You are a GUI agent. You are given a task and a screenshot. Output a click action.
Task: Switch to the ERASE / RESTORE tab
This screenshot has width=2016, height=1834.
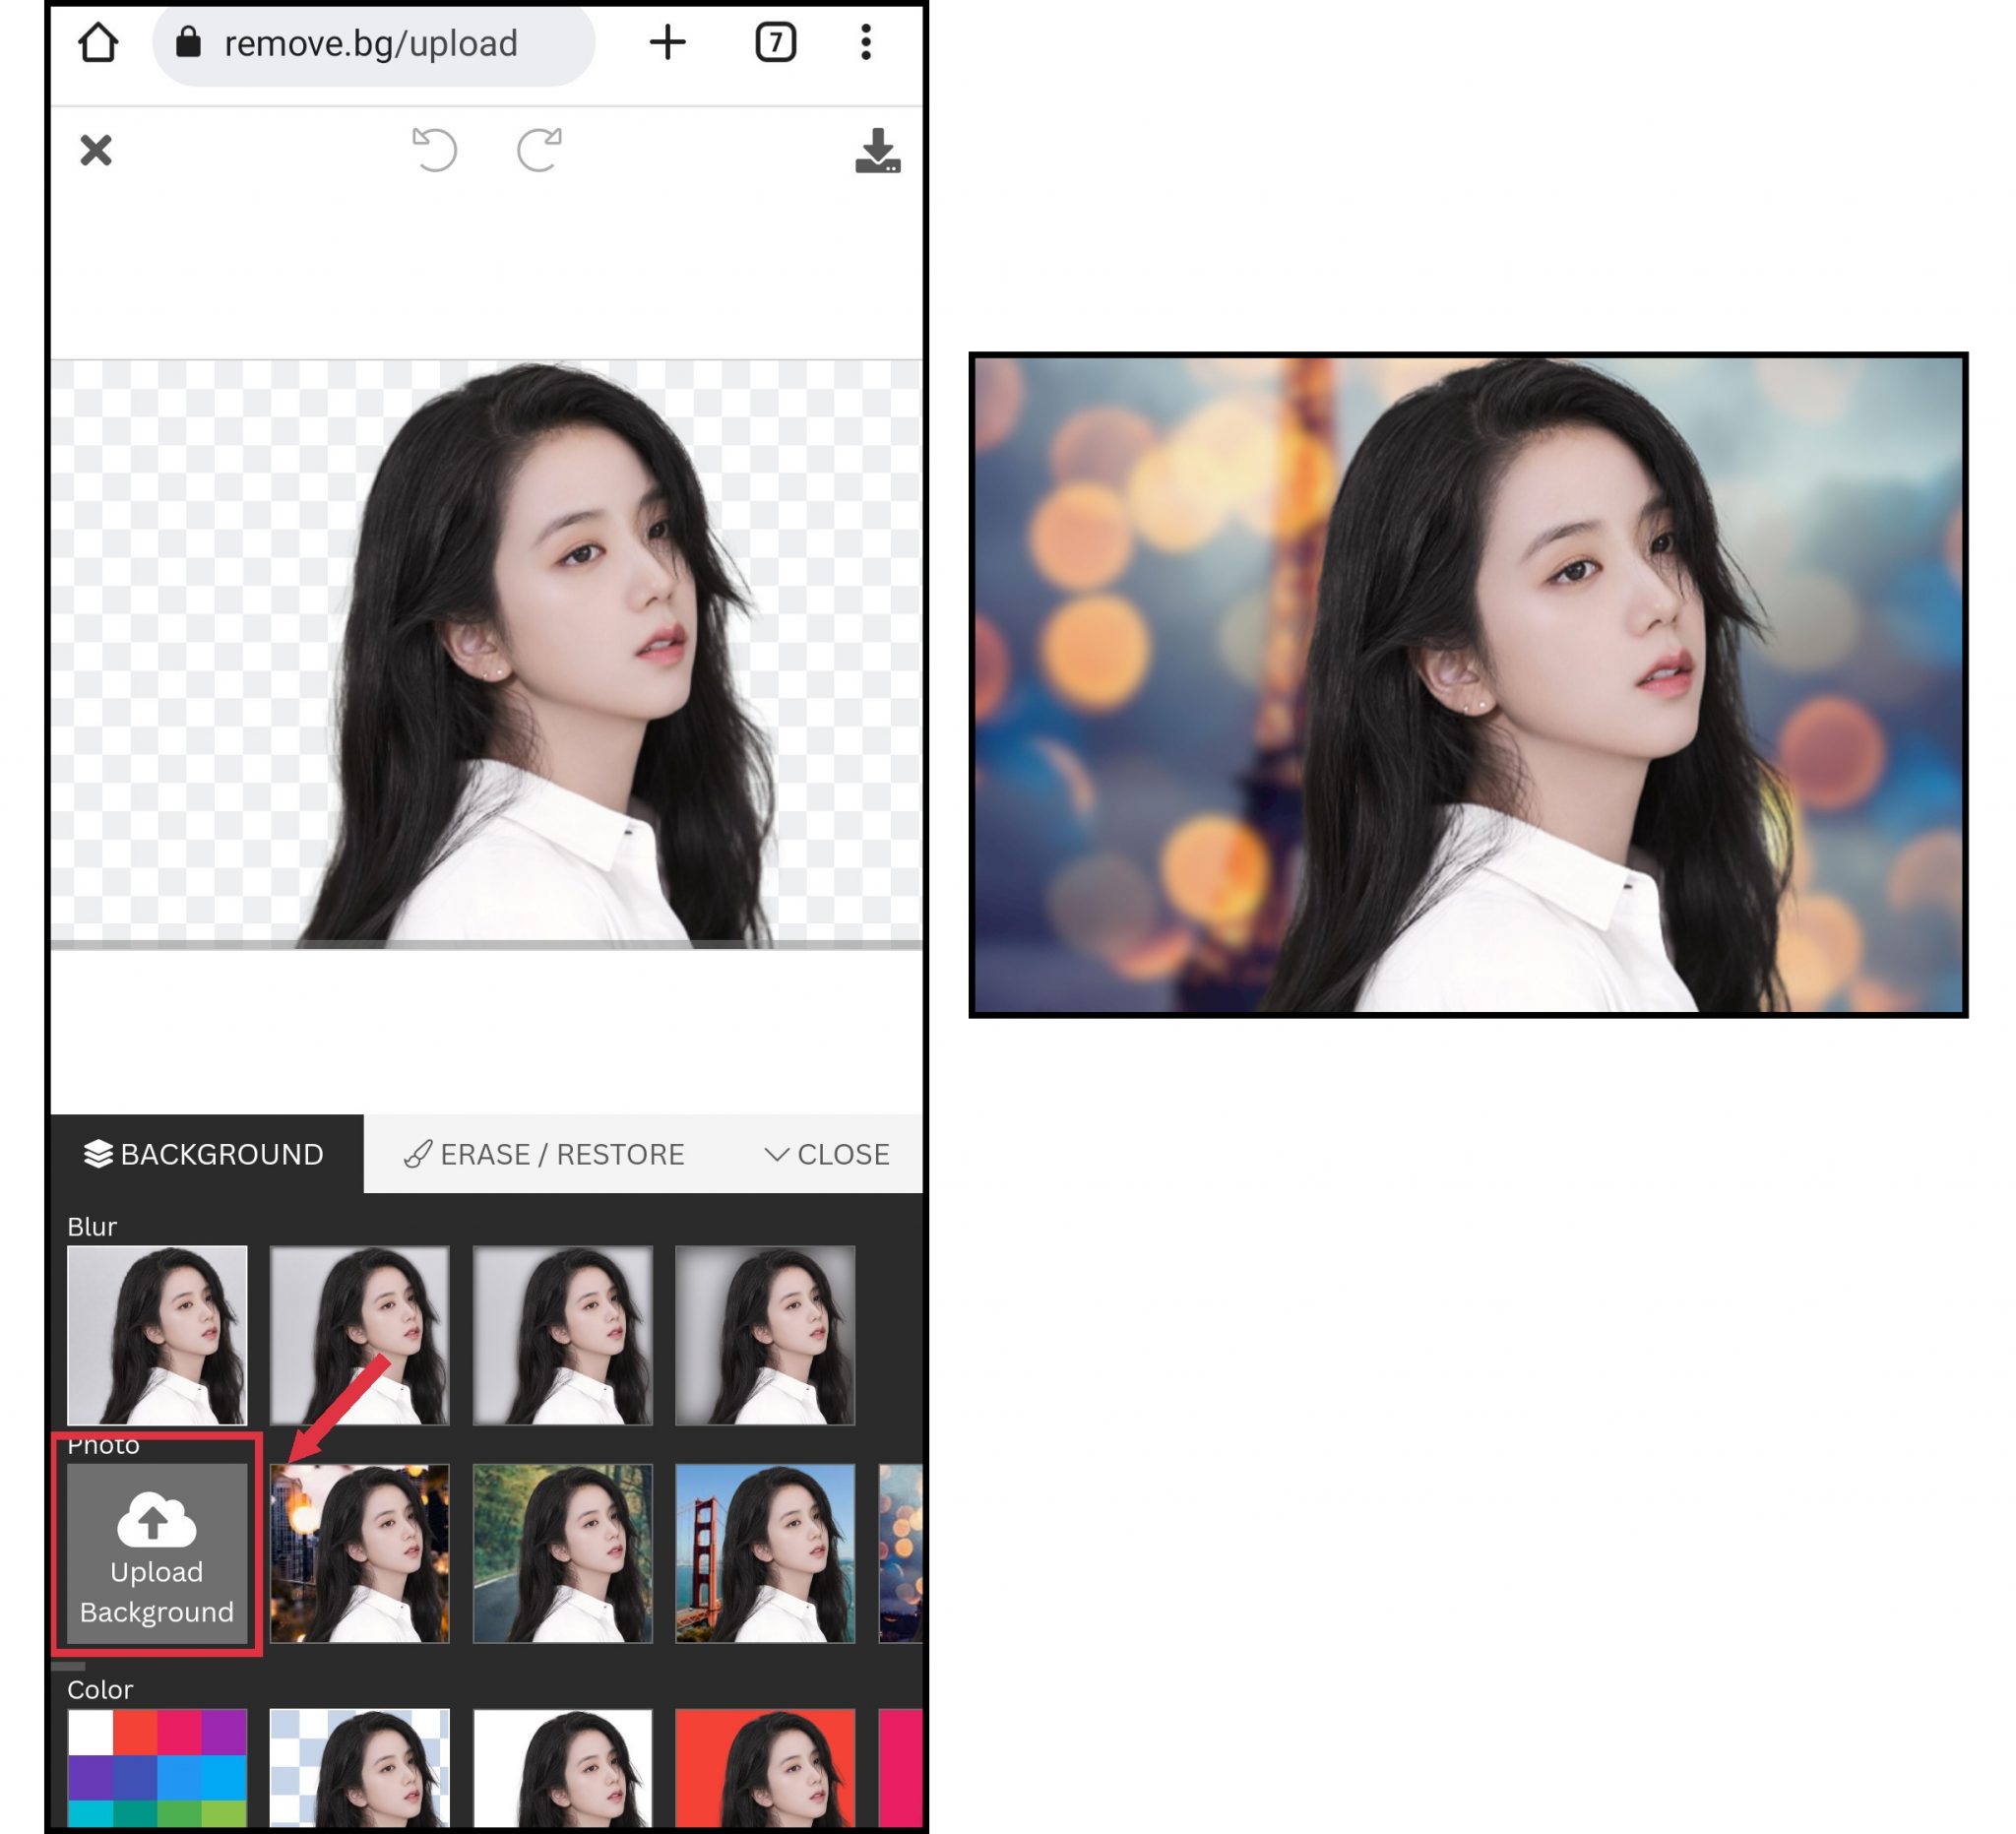(544, 1154)
